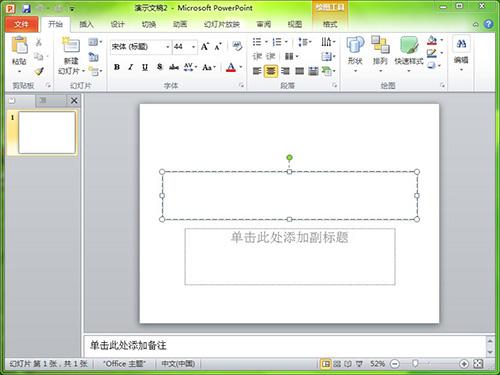Toggle strikethrough formatting

click(173, 67)
